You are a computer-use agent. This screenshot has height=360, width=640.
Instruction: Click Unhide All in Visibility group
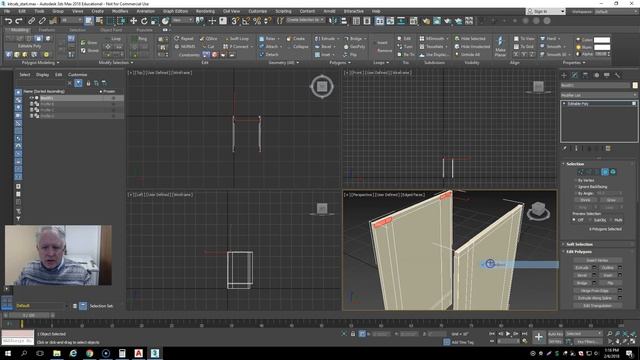(467, 54)
